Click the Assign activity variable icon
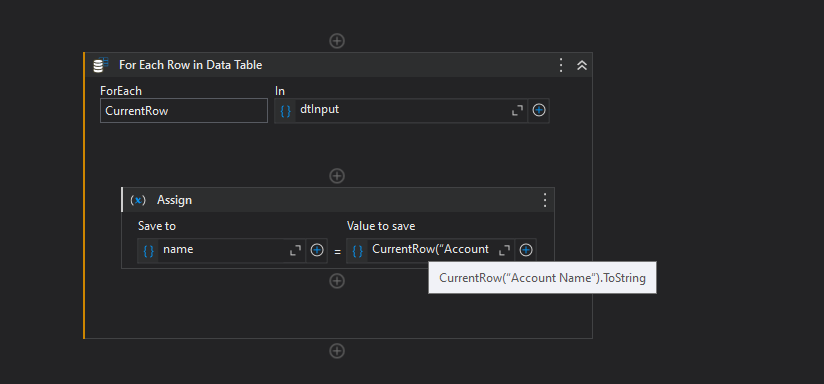The image size is (824, 384). 138,200
